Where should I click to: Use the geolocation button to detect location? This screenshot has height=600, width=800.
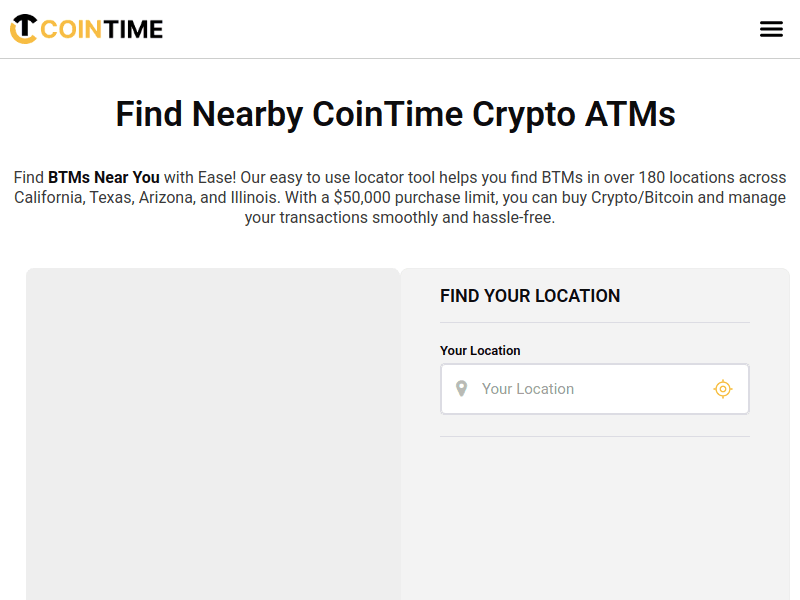click(x=723, y=388)
